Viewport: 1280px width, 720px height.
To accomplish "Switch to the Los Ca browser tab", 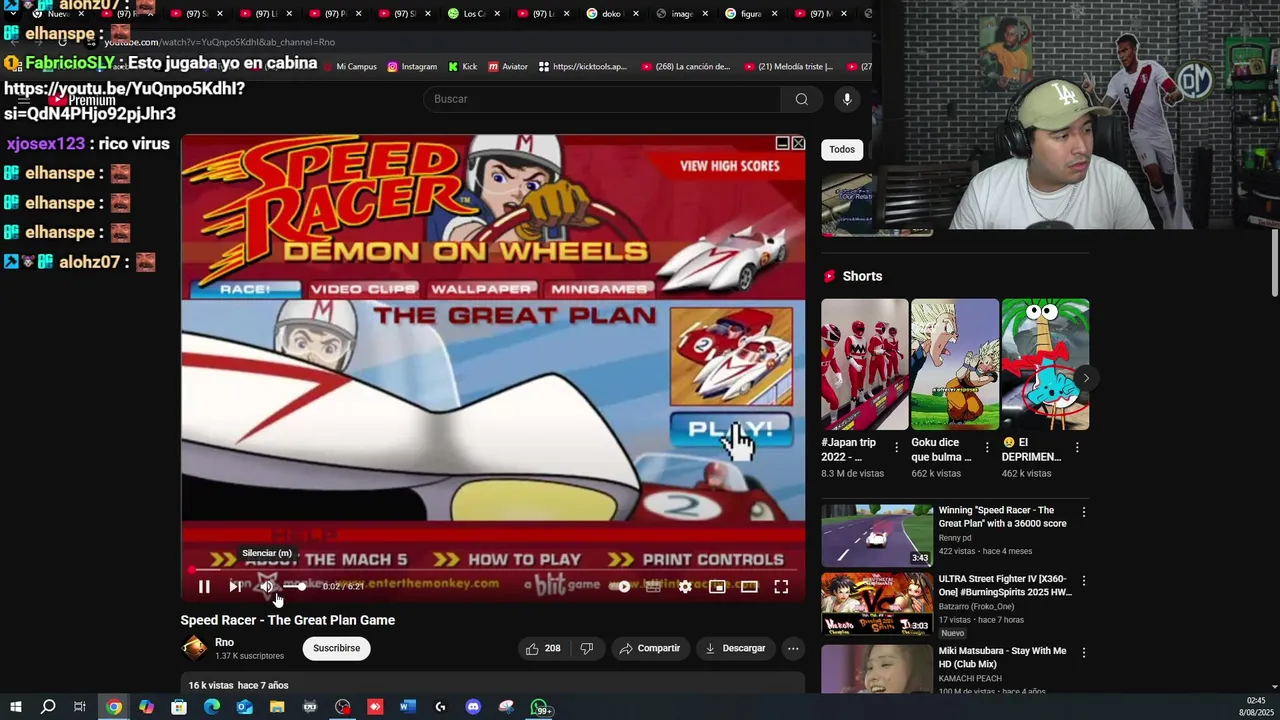I will click(473, 14).
